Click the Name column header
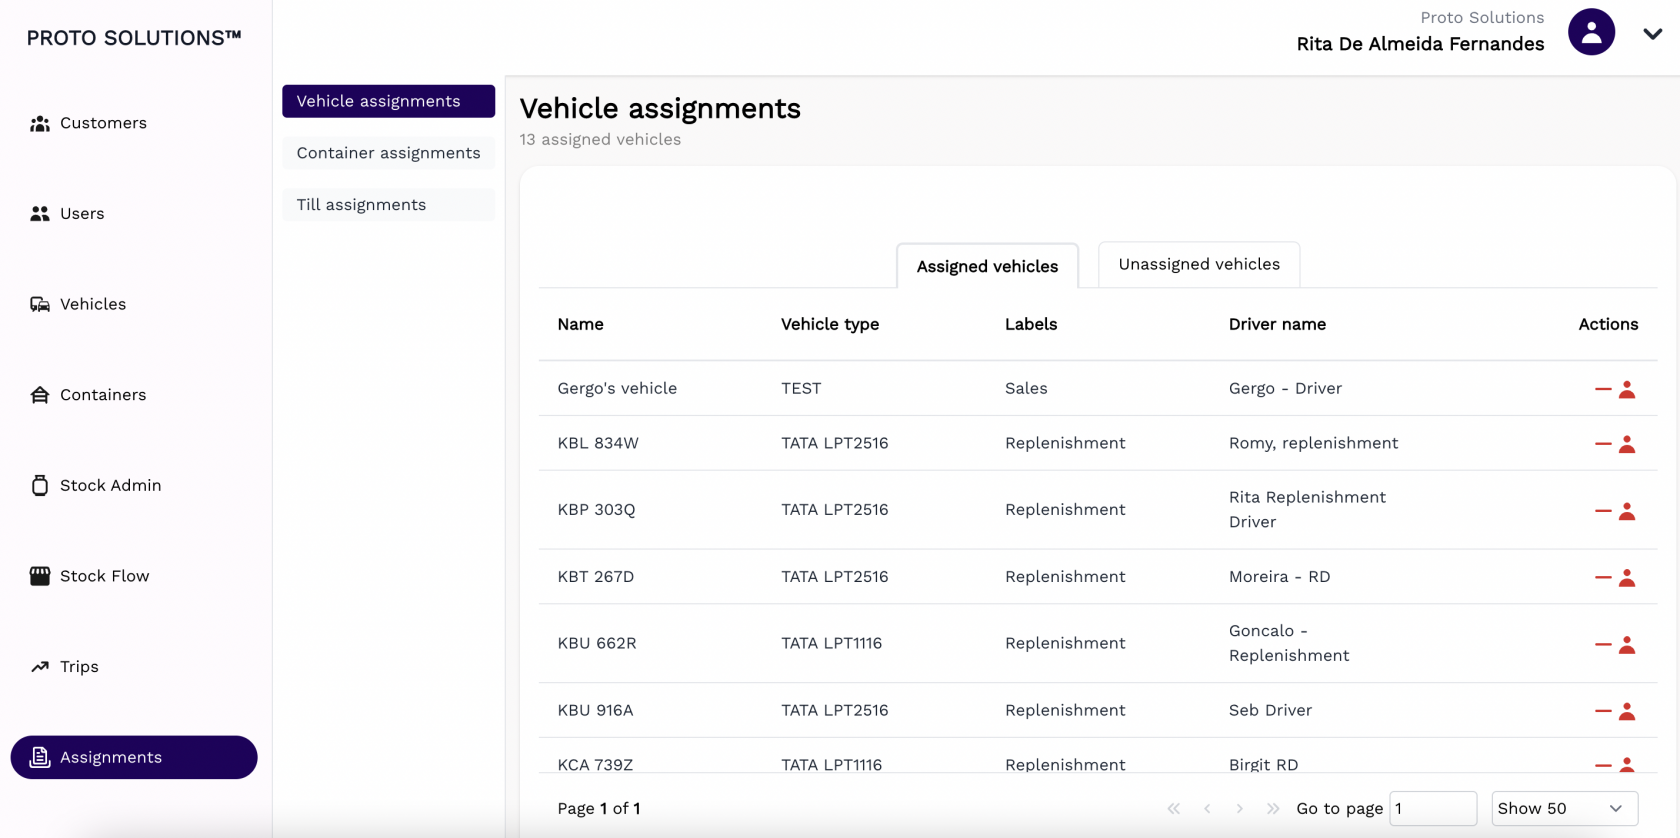Screen dimensions: 1680x838 point(580,324)
